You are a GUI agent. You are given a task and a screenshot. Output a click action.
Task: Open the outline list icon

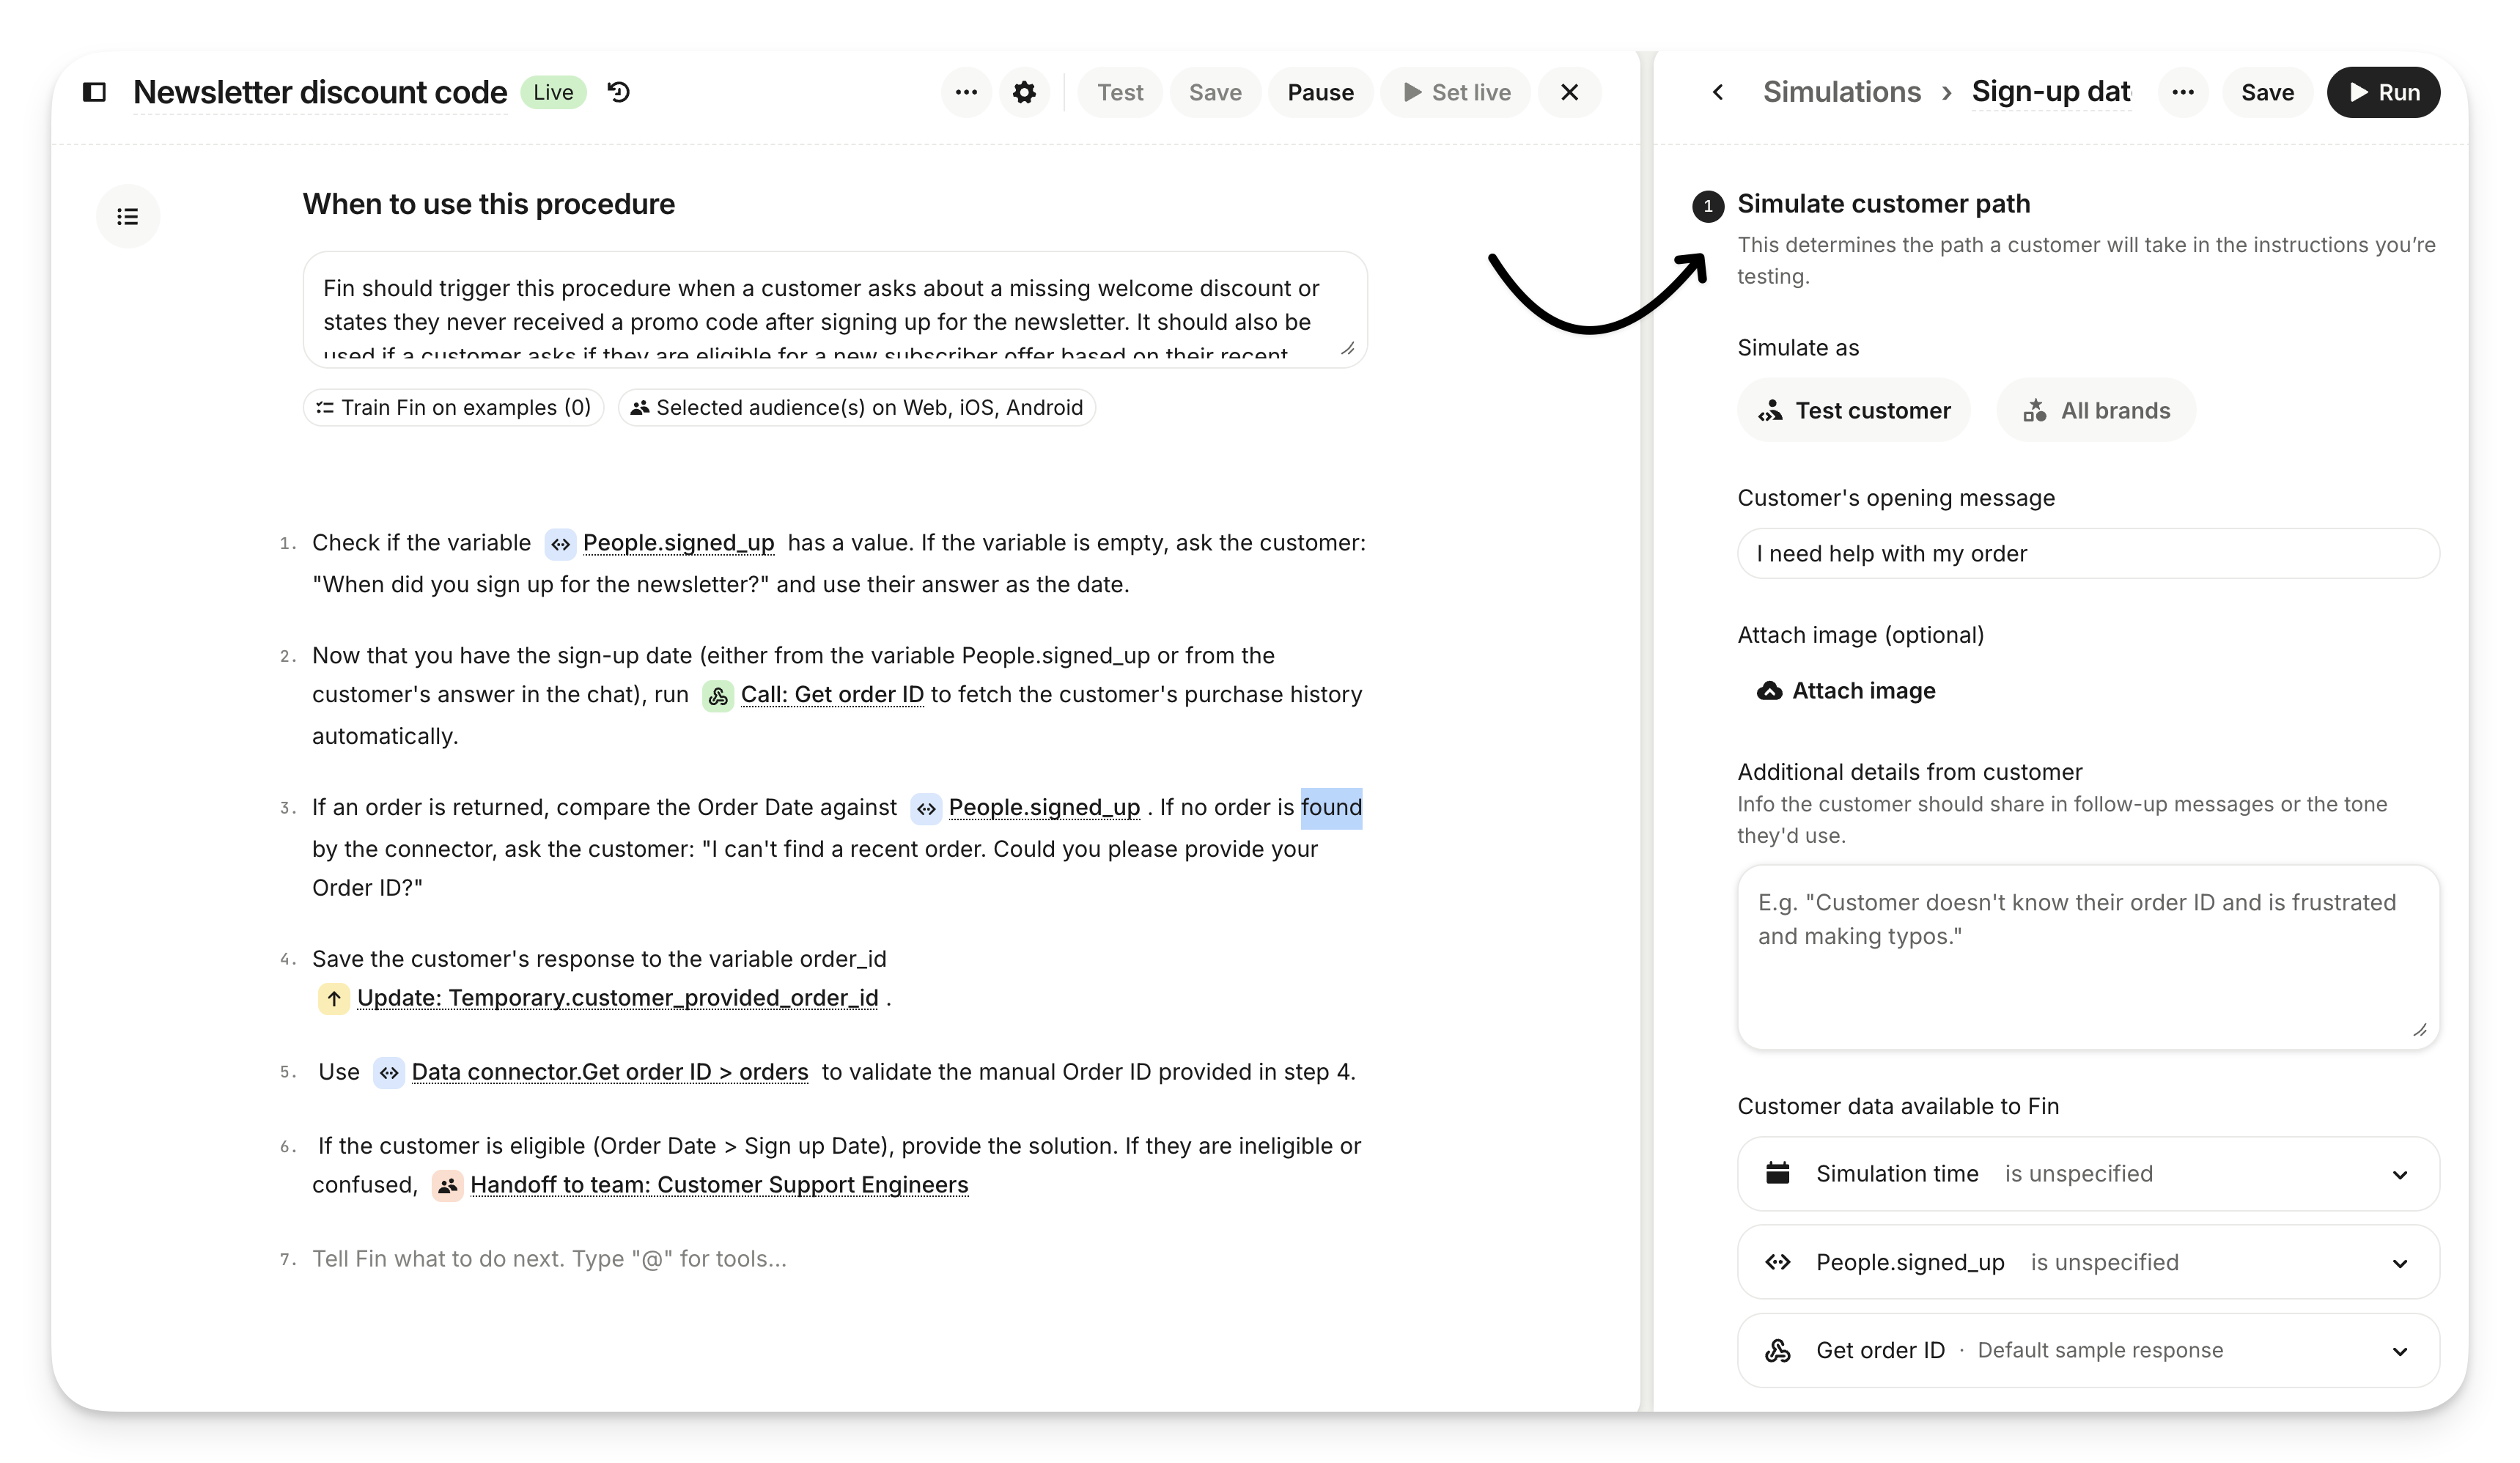(x=128, y=216)
